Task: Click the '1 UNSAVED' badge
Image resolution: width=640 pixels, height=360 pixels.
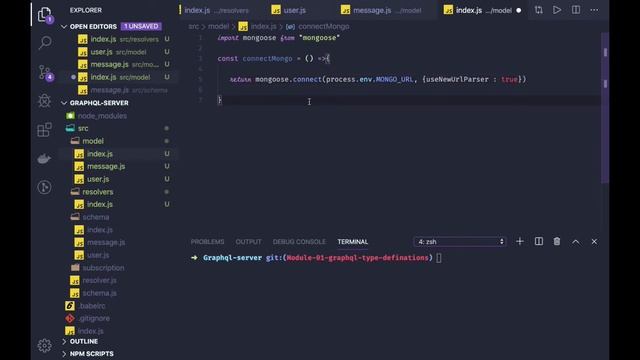Action: (x=141, y=27)
